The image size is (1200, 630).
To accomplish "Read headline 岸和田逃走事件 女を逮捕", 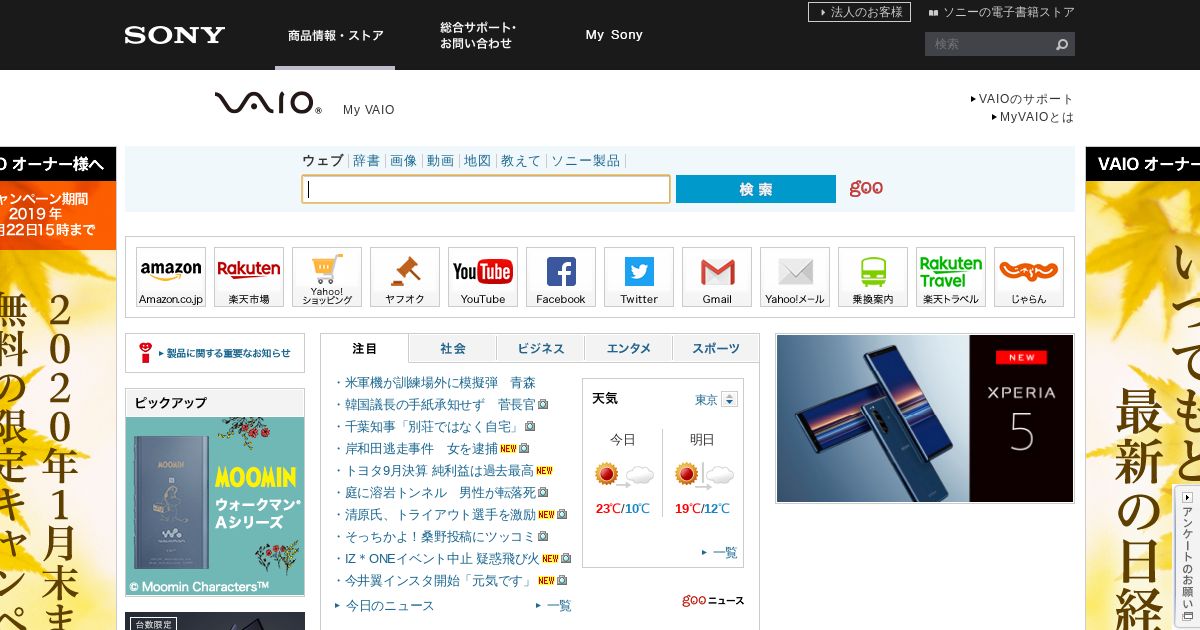I will point(421,448).
